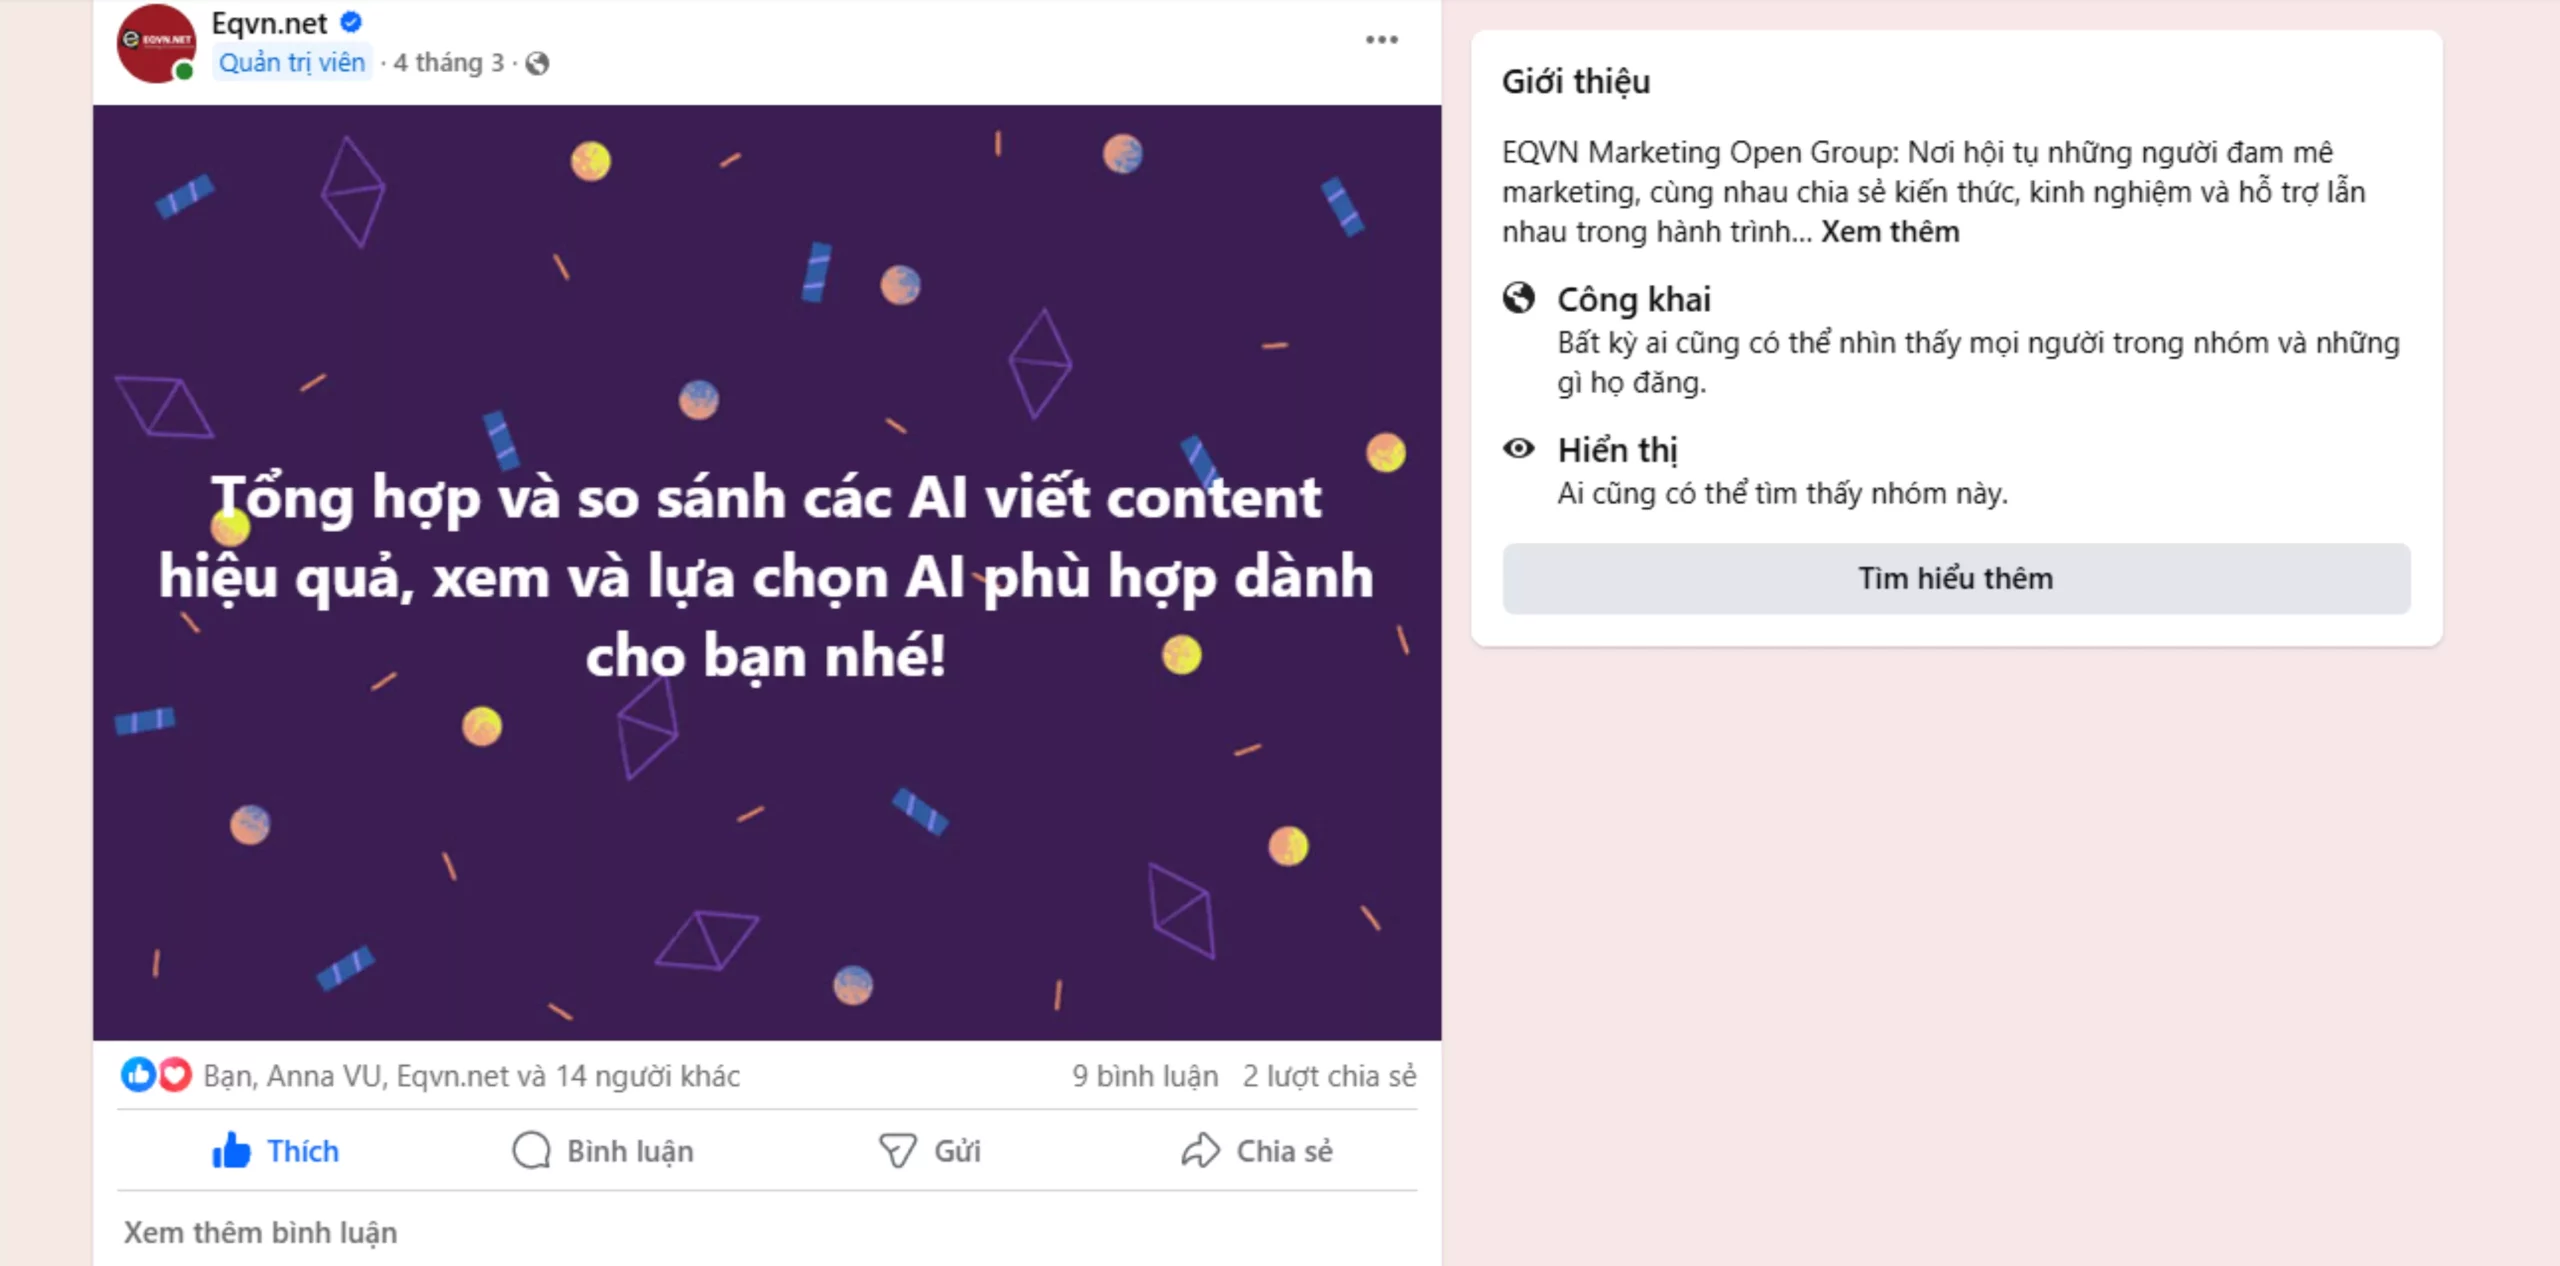Open the Eqvn.net author name link
The height and width of the screenshot is (1266, 2560).
(269, 23)
